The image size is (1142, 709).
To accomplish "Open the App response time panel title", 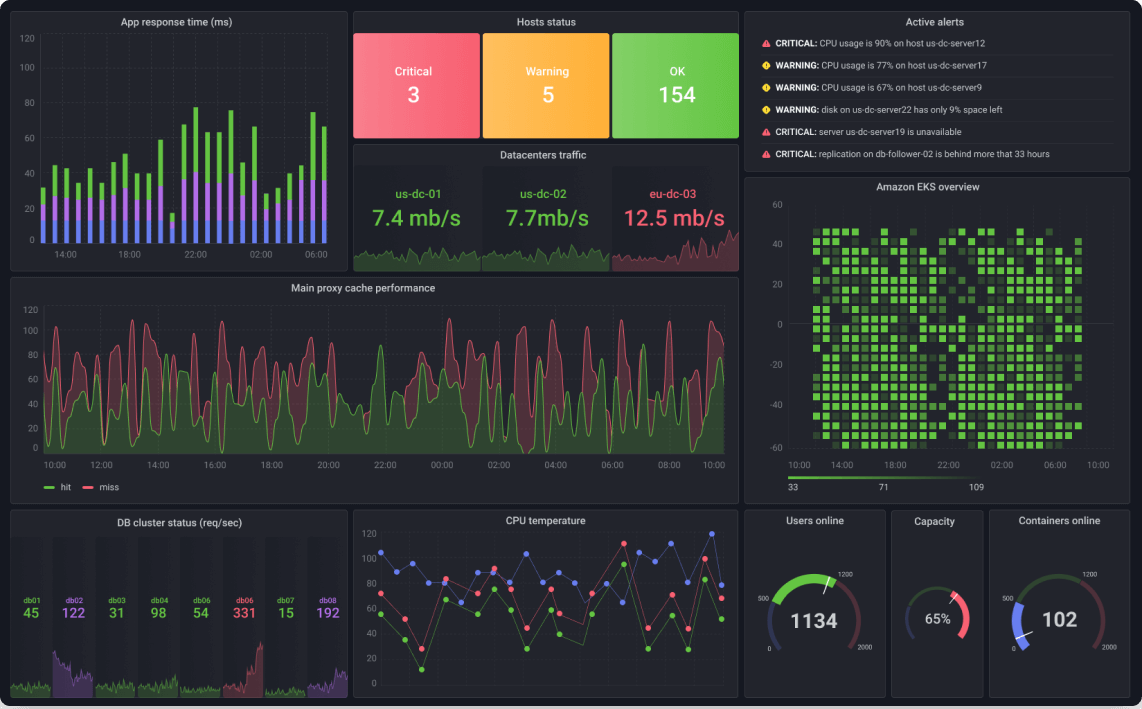I will [x=176, y=22].
